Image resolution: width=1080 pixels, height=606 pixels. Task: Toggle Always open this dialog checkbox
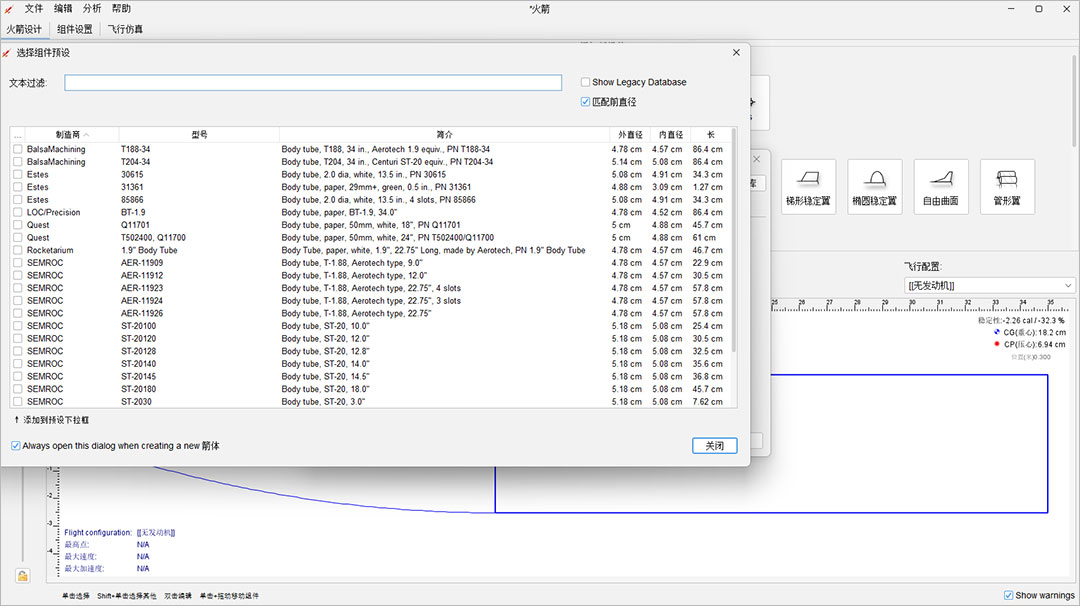click(16, 446)
